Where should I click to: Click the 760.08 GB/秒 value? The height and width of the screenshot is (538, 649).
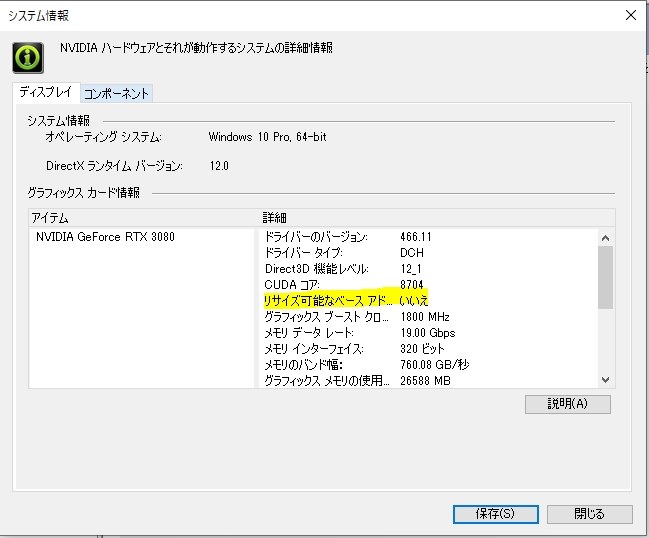tap(435, 365)
